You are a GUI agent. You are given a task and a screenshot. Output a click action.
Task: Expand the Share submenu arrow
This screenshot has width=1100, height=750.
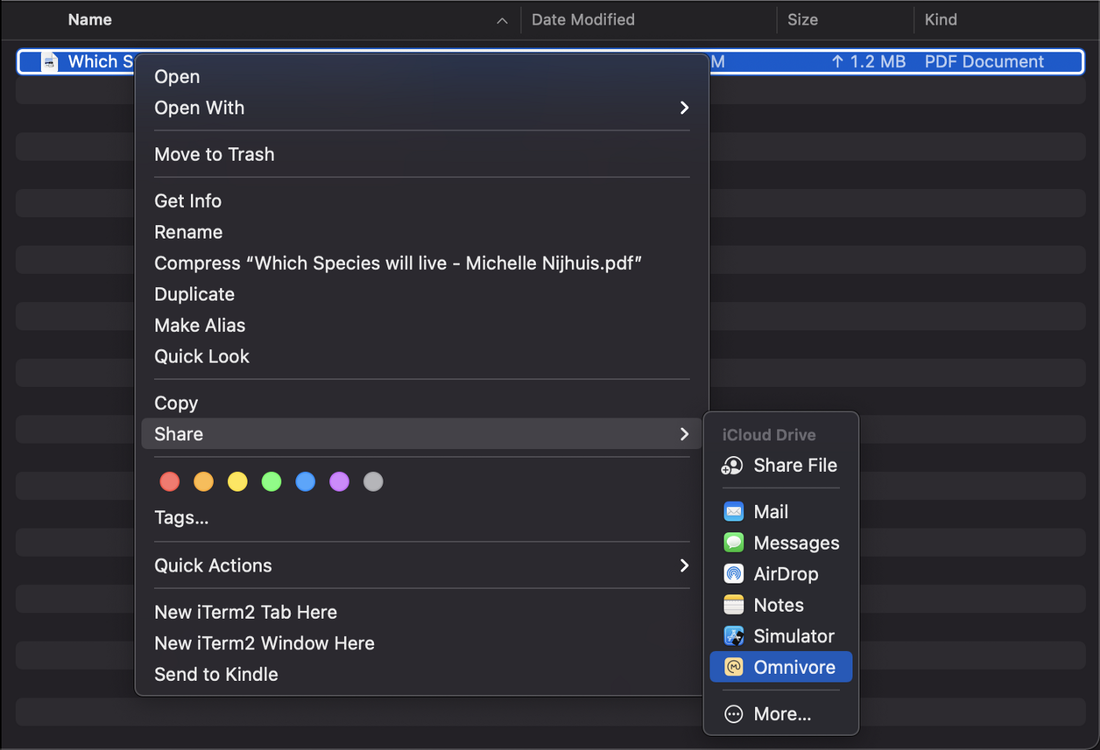tap(684, 434)
